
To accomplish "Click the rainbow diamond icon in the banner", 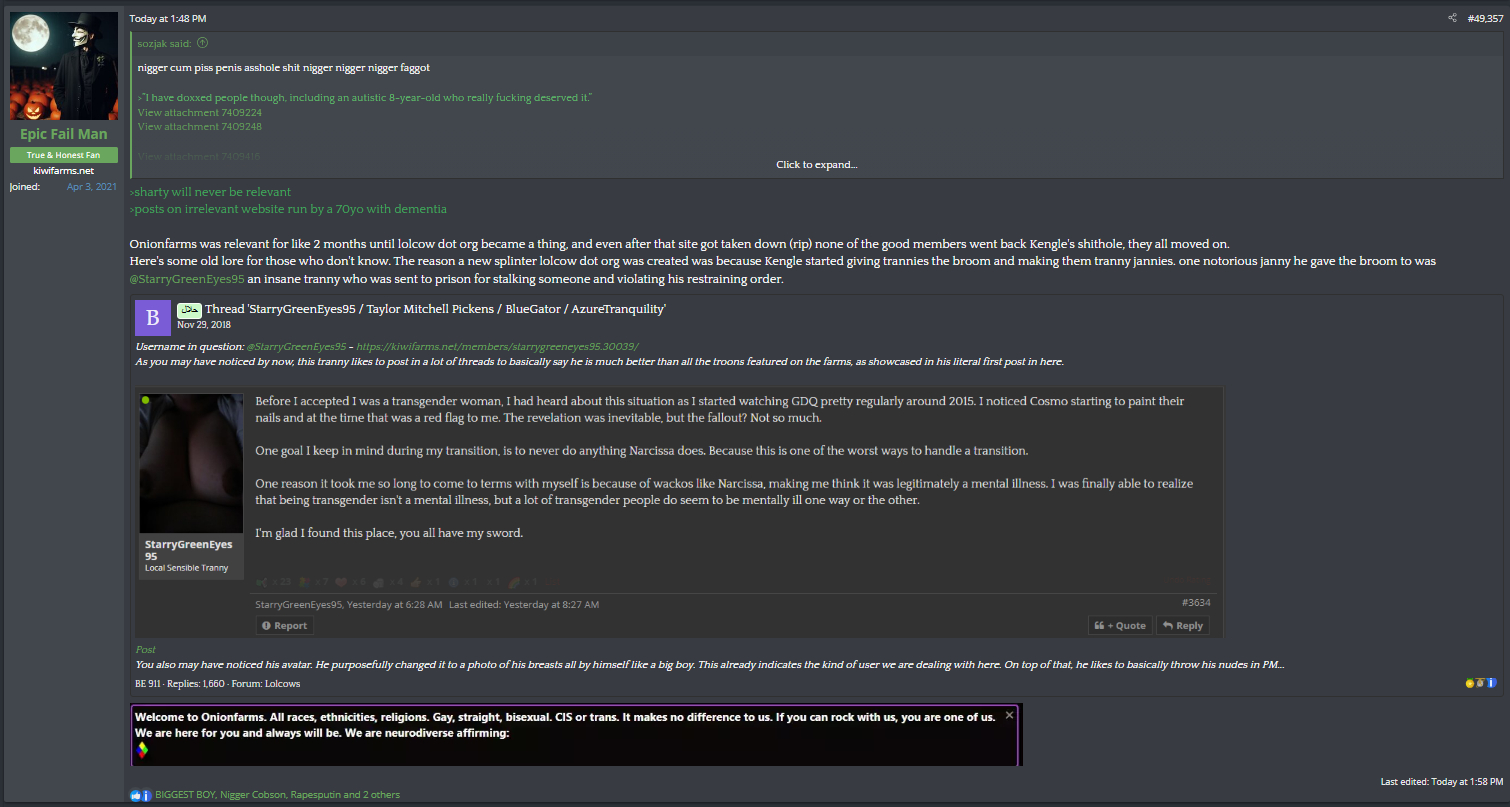I will click(142, 750).
